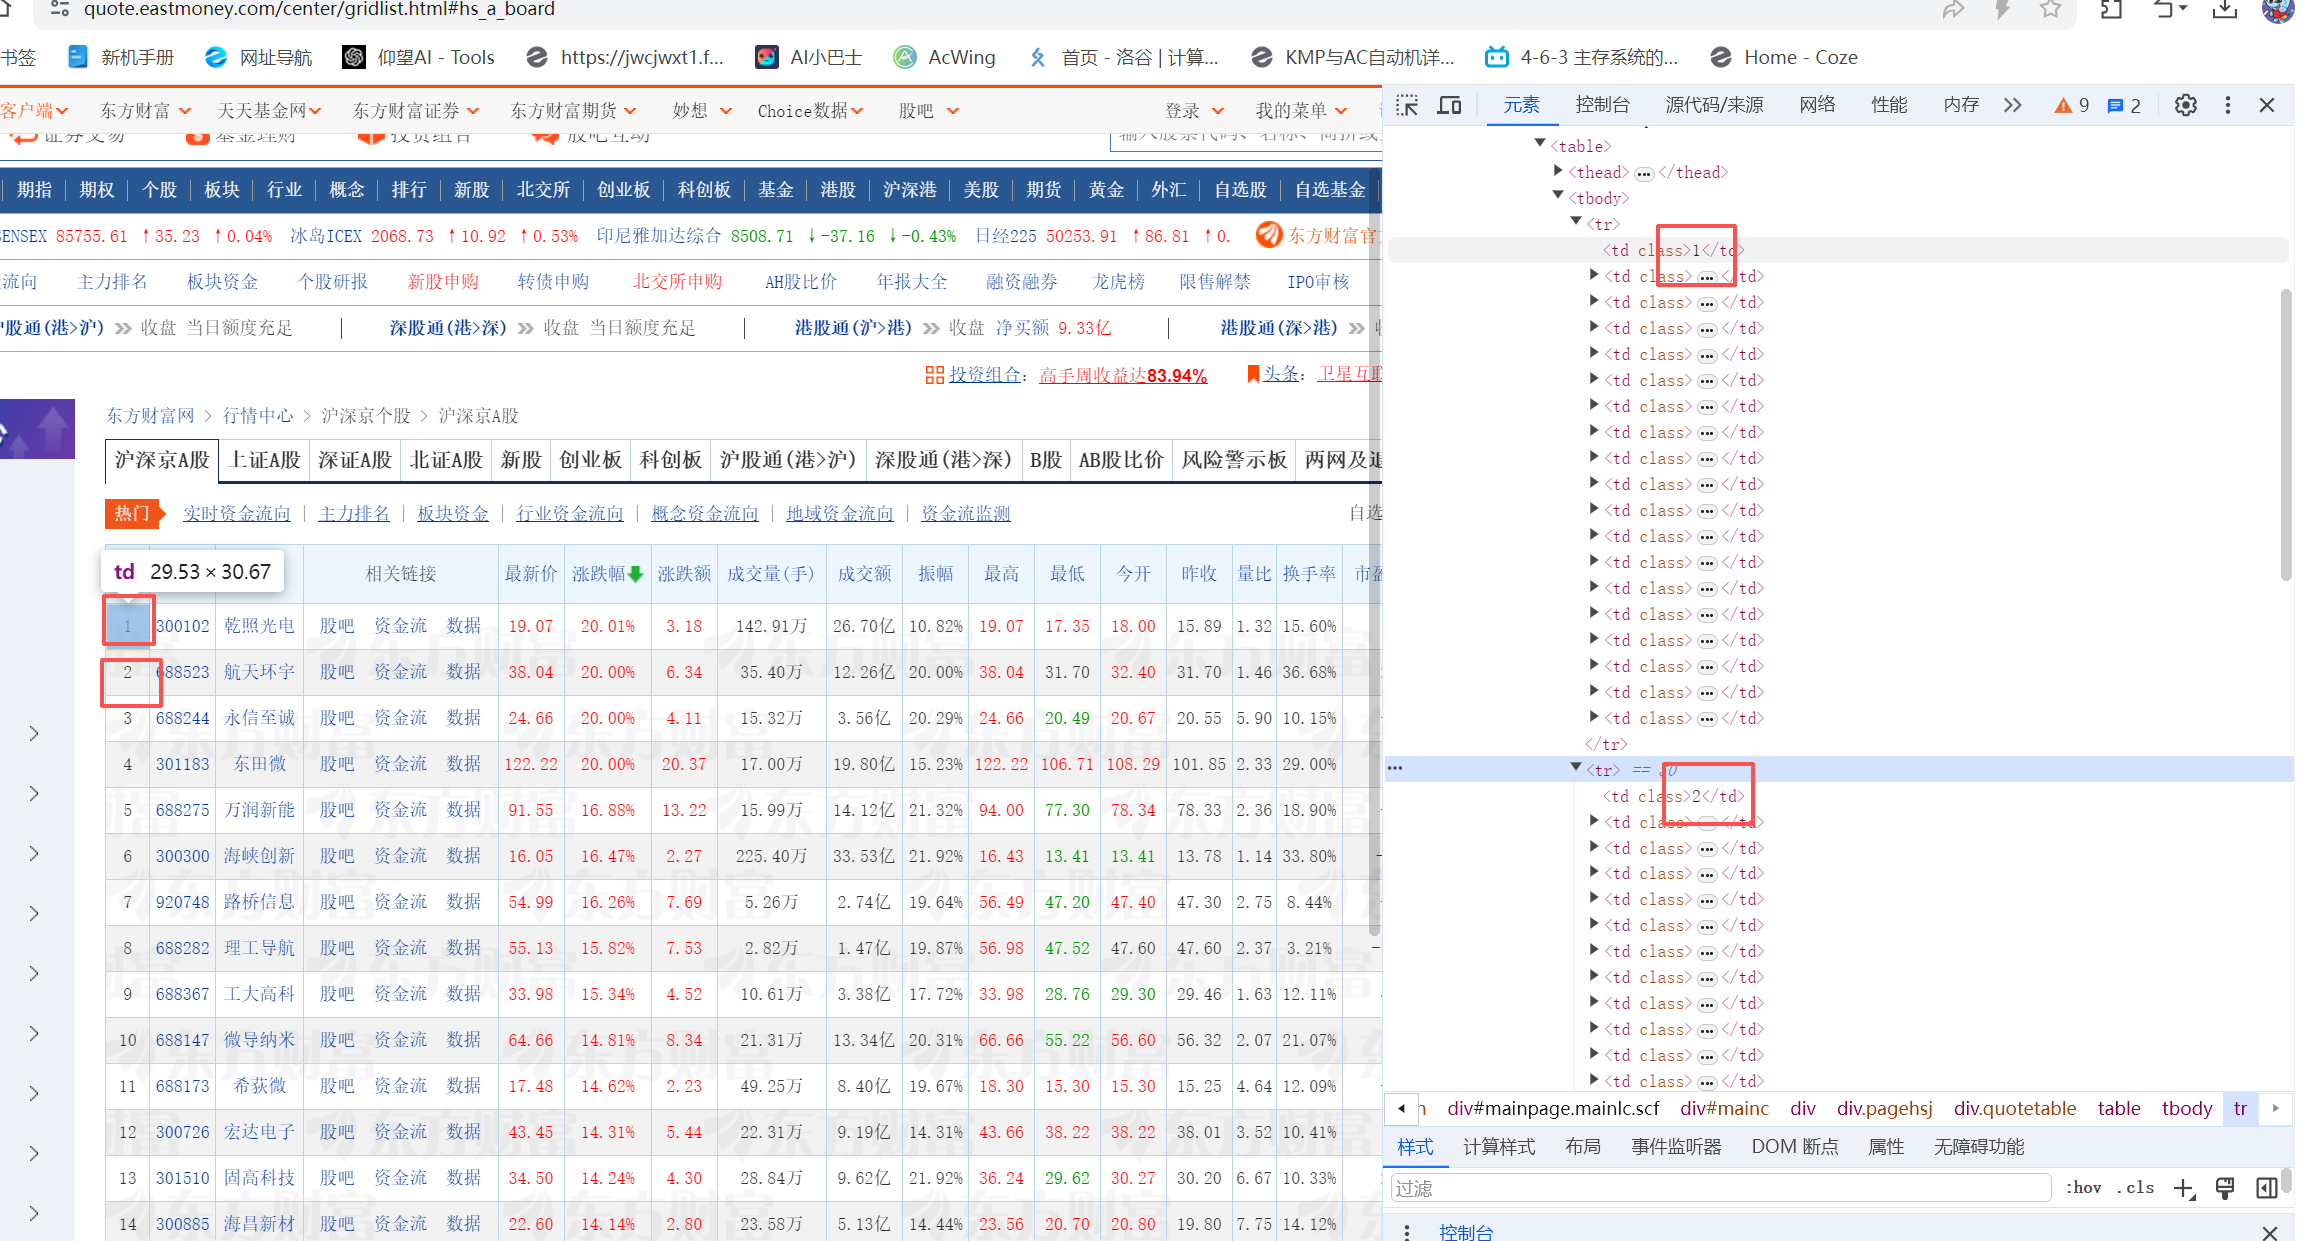Image resolution: width=2305 pixels, height=1241 pixels.
Task: Click the paintbrush rendering emulation icon
Action: 2225,1188
